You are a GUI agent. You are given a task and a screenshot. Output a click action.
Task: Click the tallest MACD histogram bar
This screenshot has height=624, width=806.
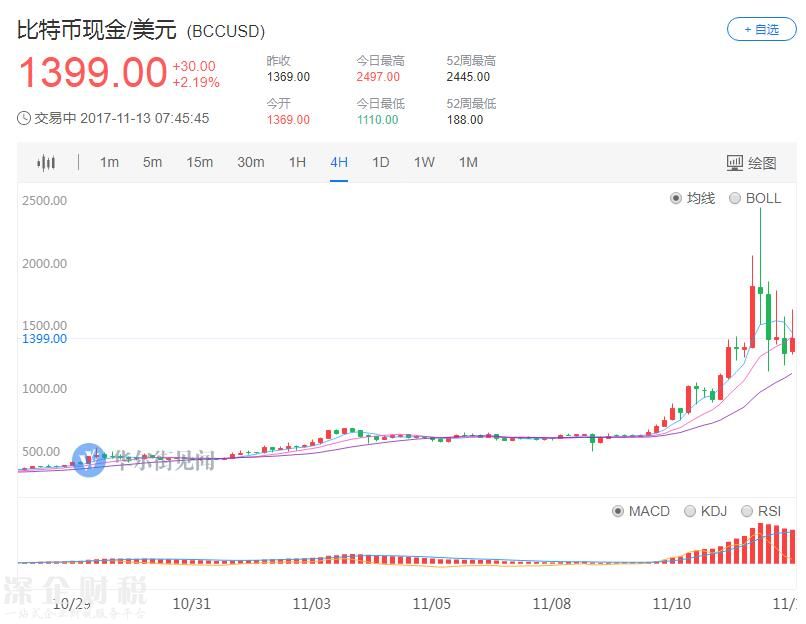click(761, 543)
